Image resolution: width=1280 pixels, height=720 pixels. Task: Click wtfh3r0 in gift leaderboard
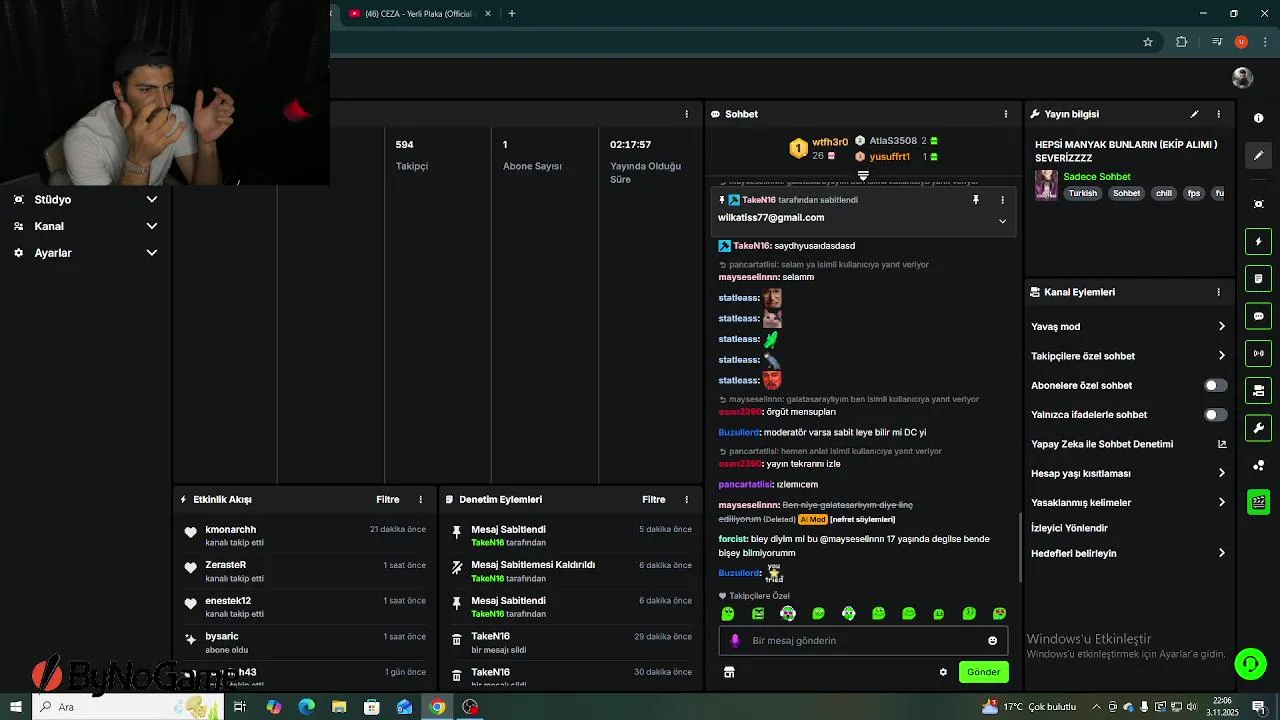coord(830,142)
